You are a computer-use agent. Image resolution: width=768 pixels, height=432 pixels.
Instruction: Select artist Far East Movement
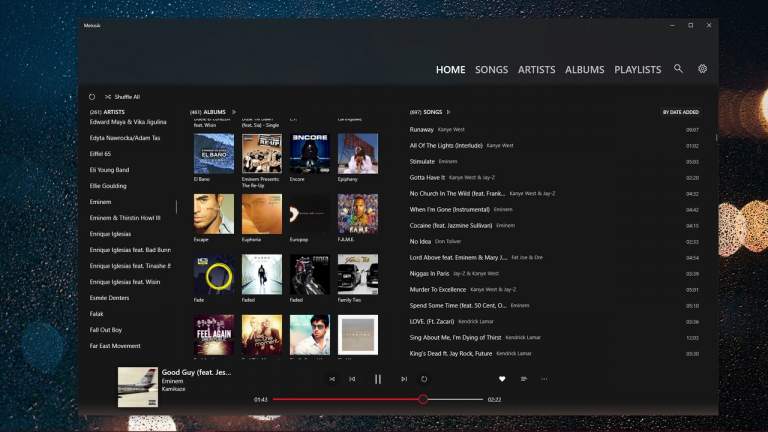click(x=115, y=346)
